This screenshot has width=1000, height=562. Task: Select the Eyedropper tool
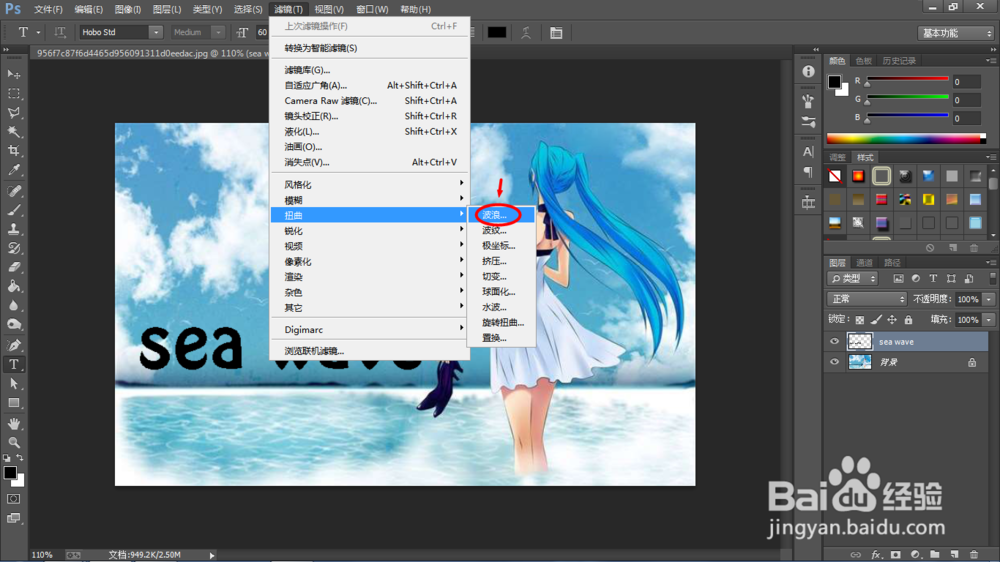(13, 170)
